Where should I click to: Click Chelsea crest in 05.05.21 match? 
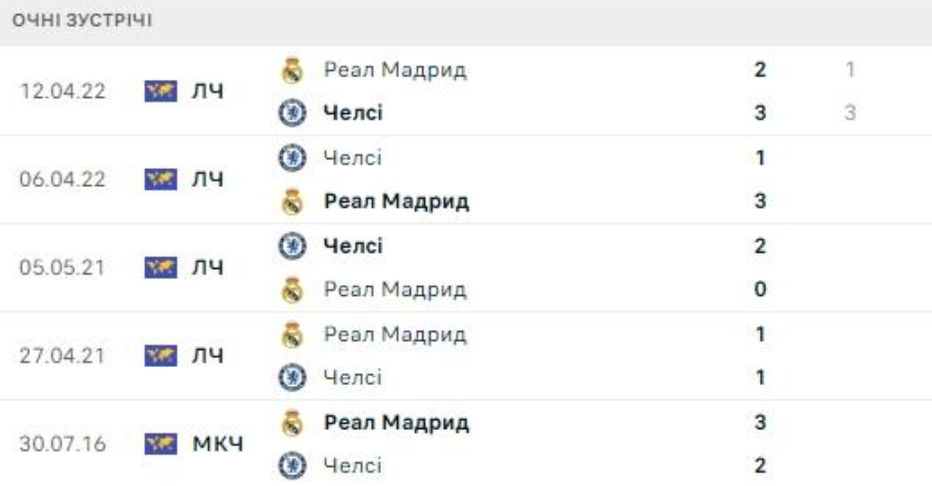(x=291, y=246)
